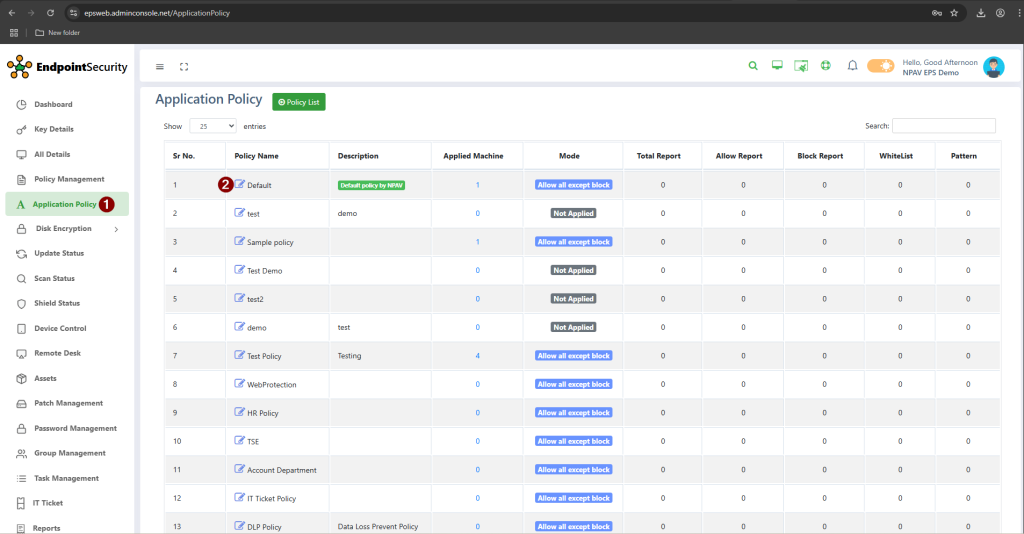
Task: Click the edit icon for Sample policy
Action: [x=239, y=241]
